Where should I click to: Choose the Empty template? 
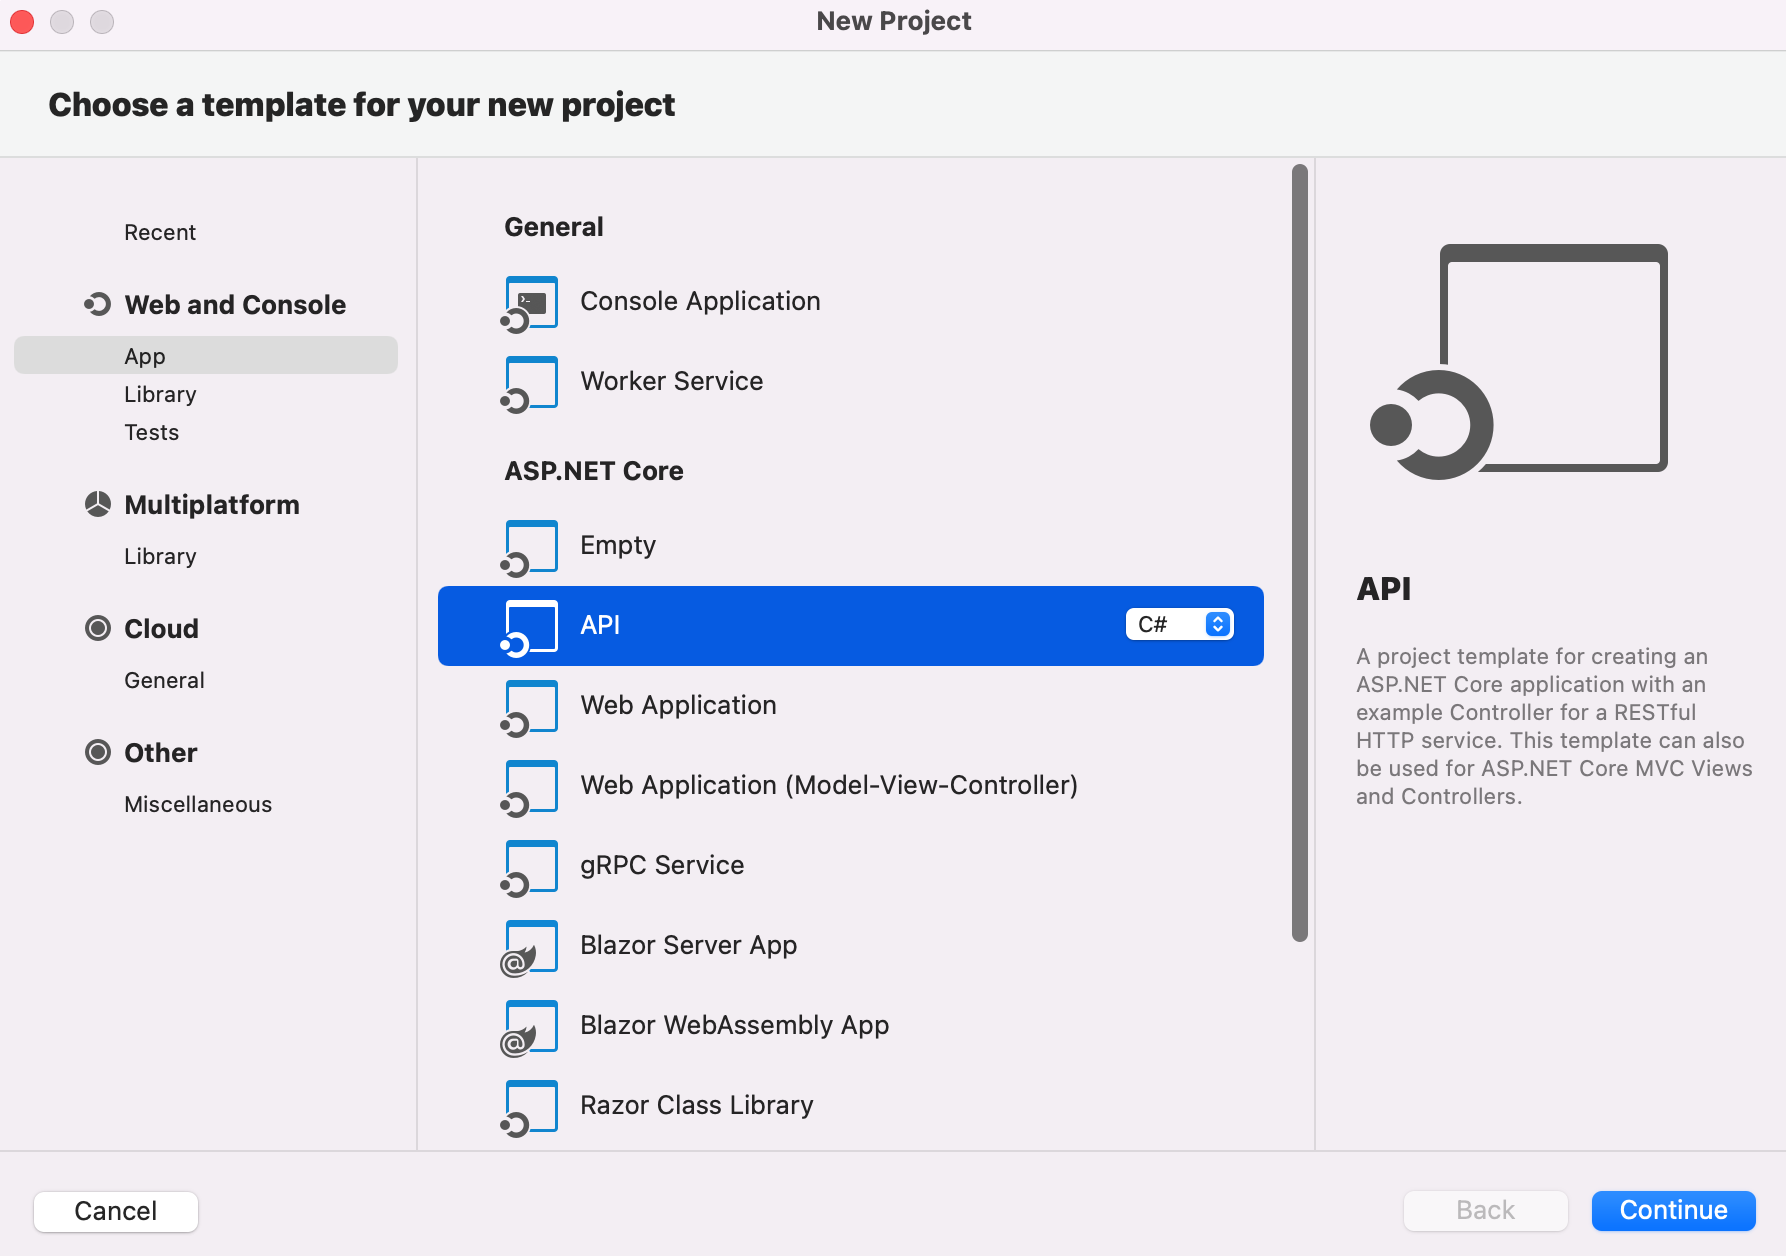coord(851,546)
